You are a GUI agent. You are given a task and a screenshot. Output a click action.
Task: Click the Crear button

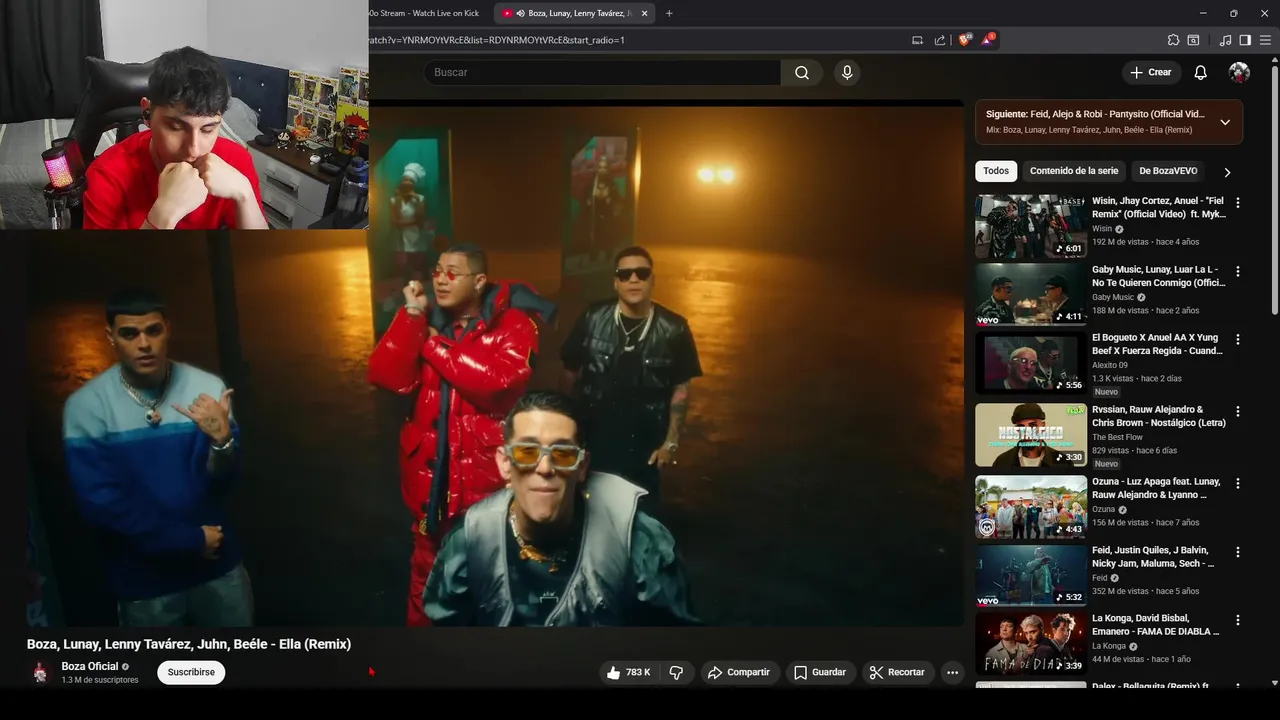click(x=1150, y=72)
